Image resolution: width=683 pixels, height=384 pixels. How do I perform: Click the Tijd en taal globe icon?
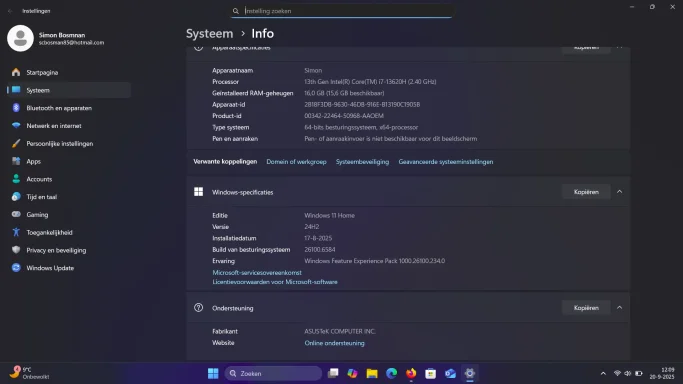(x=16, y=197)
